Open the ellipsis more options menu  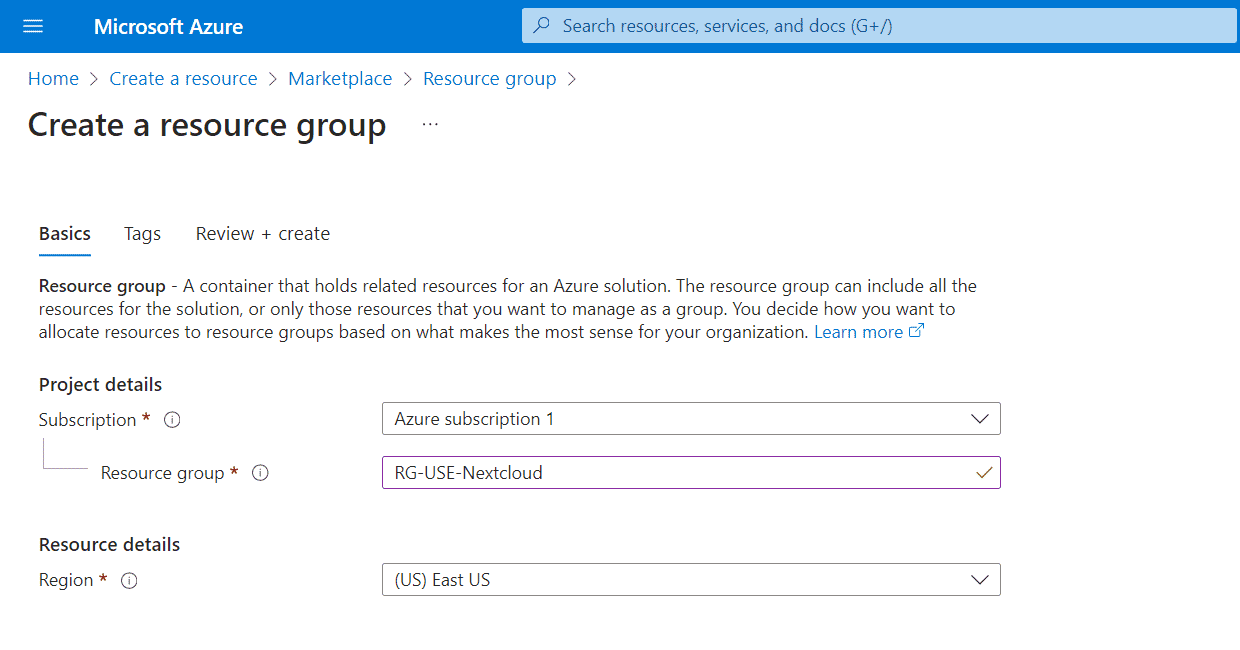[x=430, y=124]
